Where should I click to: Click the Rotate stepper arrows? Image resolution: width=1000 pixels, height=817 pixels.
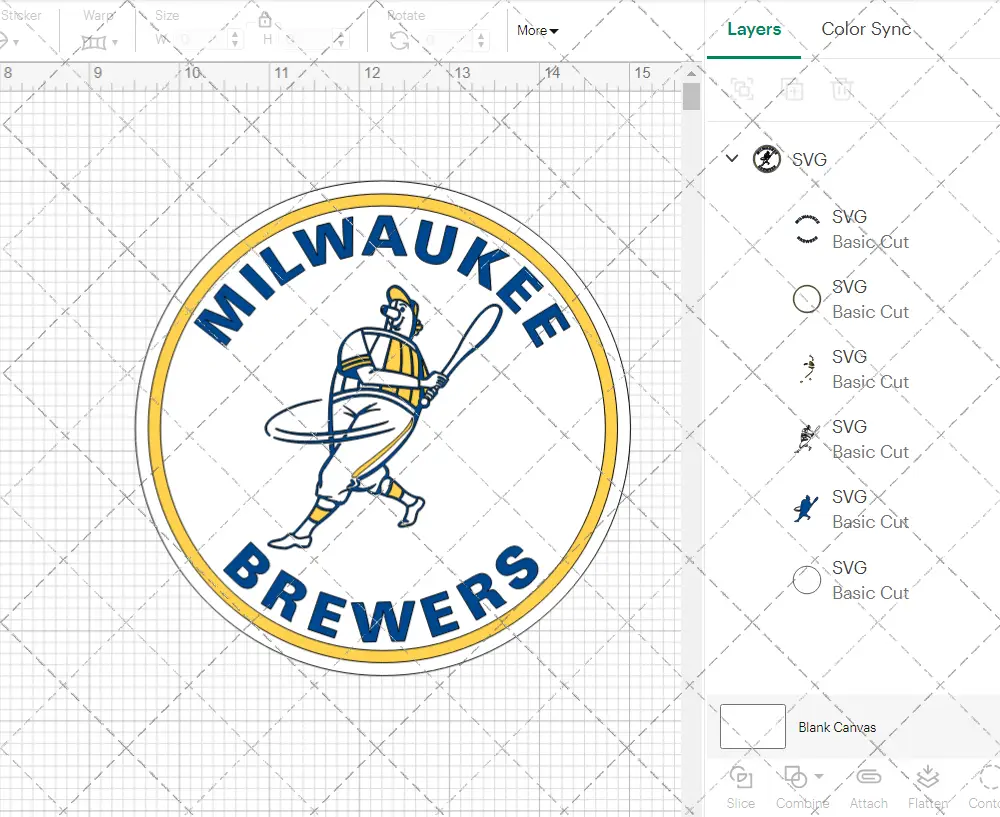click(x=480, y=41)
